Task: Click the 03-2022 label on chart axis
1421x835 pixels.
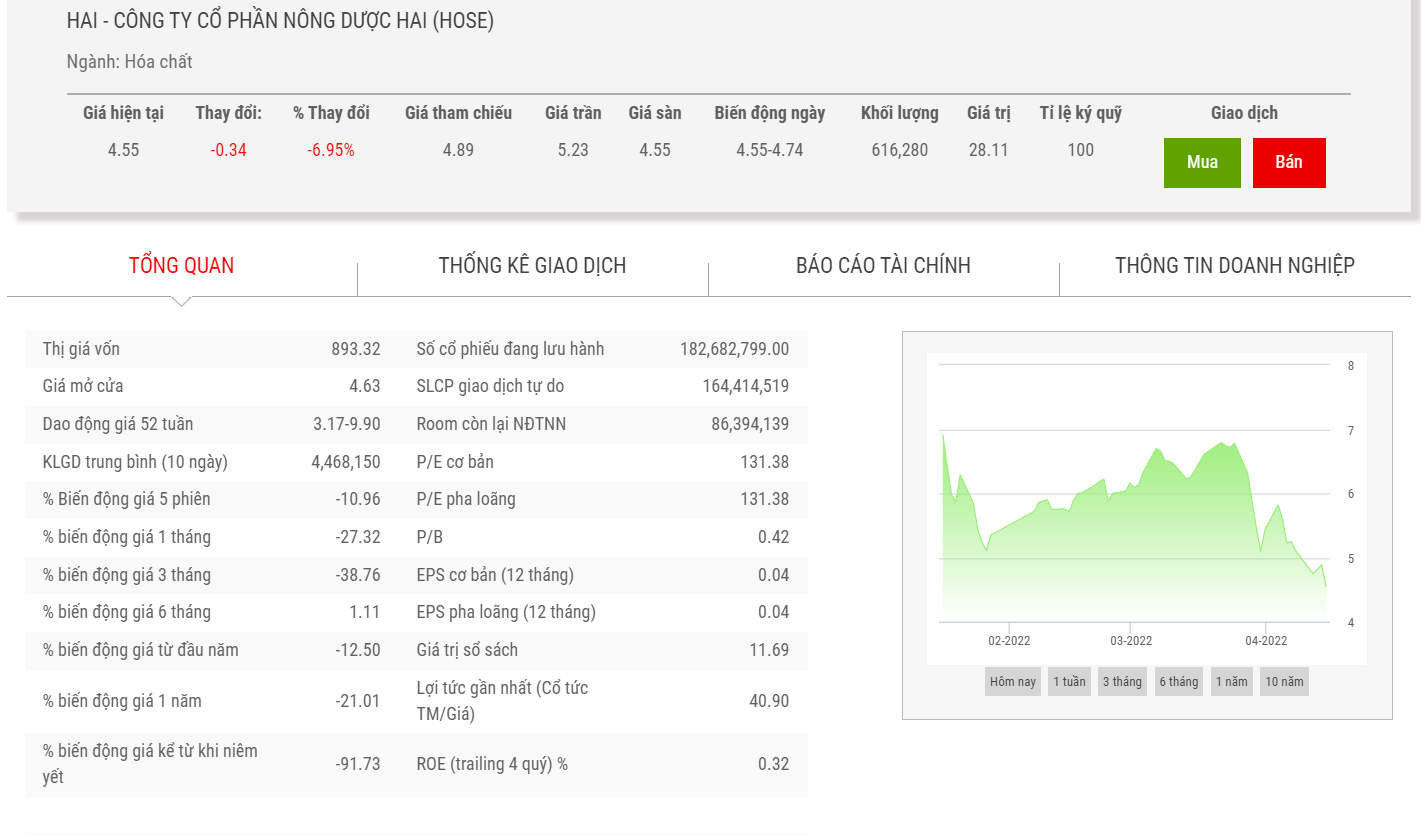Action: (x=1131, y=641)
